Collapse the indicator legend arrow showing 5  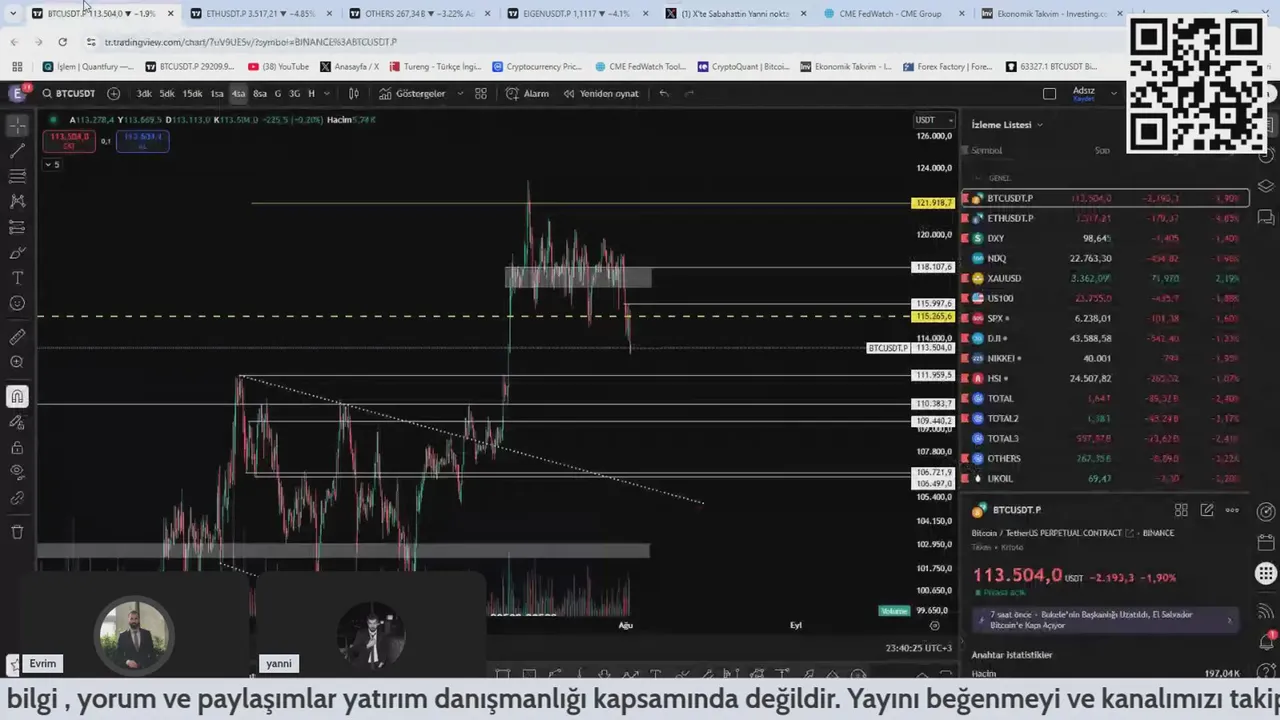click(52, 164)
